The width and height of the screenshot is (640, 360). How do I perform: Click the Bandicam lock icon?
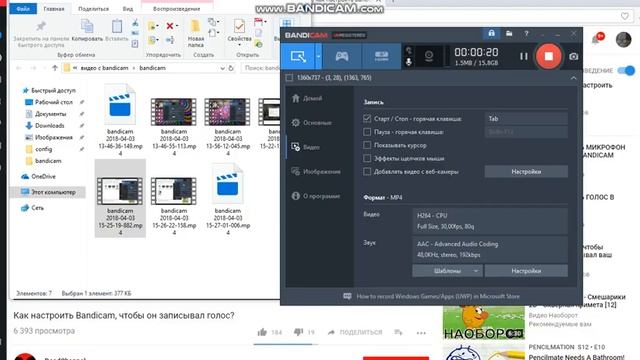click(491, 33)
